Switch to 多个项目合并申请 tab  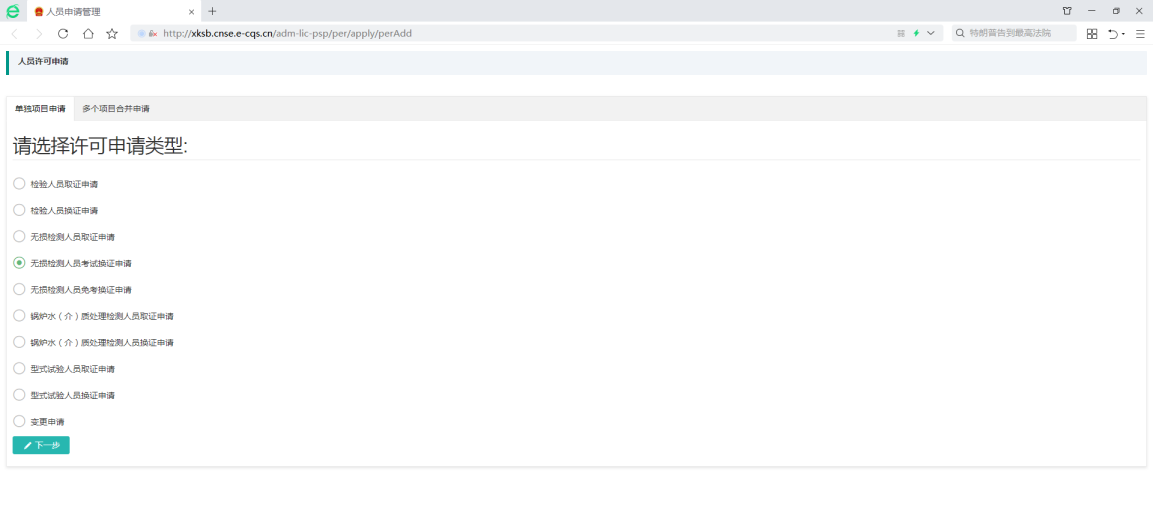pyautogui.click(x=115, y=109)
